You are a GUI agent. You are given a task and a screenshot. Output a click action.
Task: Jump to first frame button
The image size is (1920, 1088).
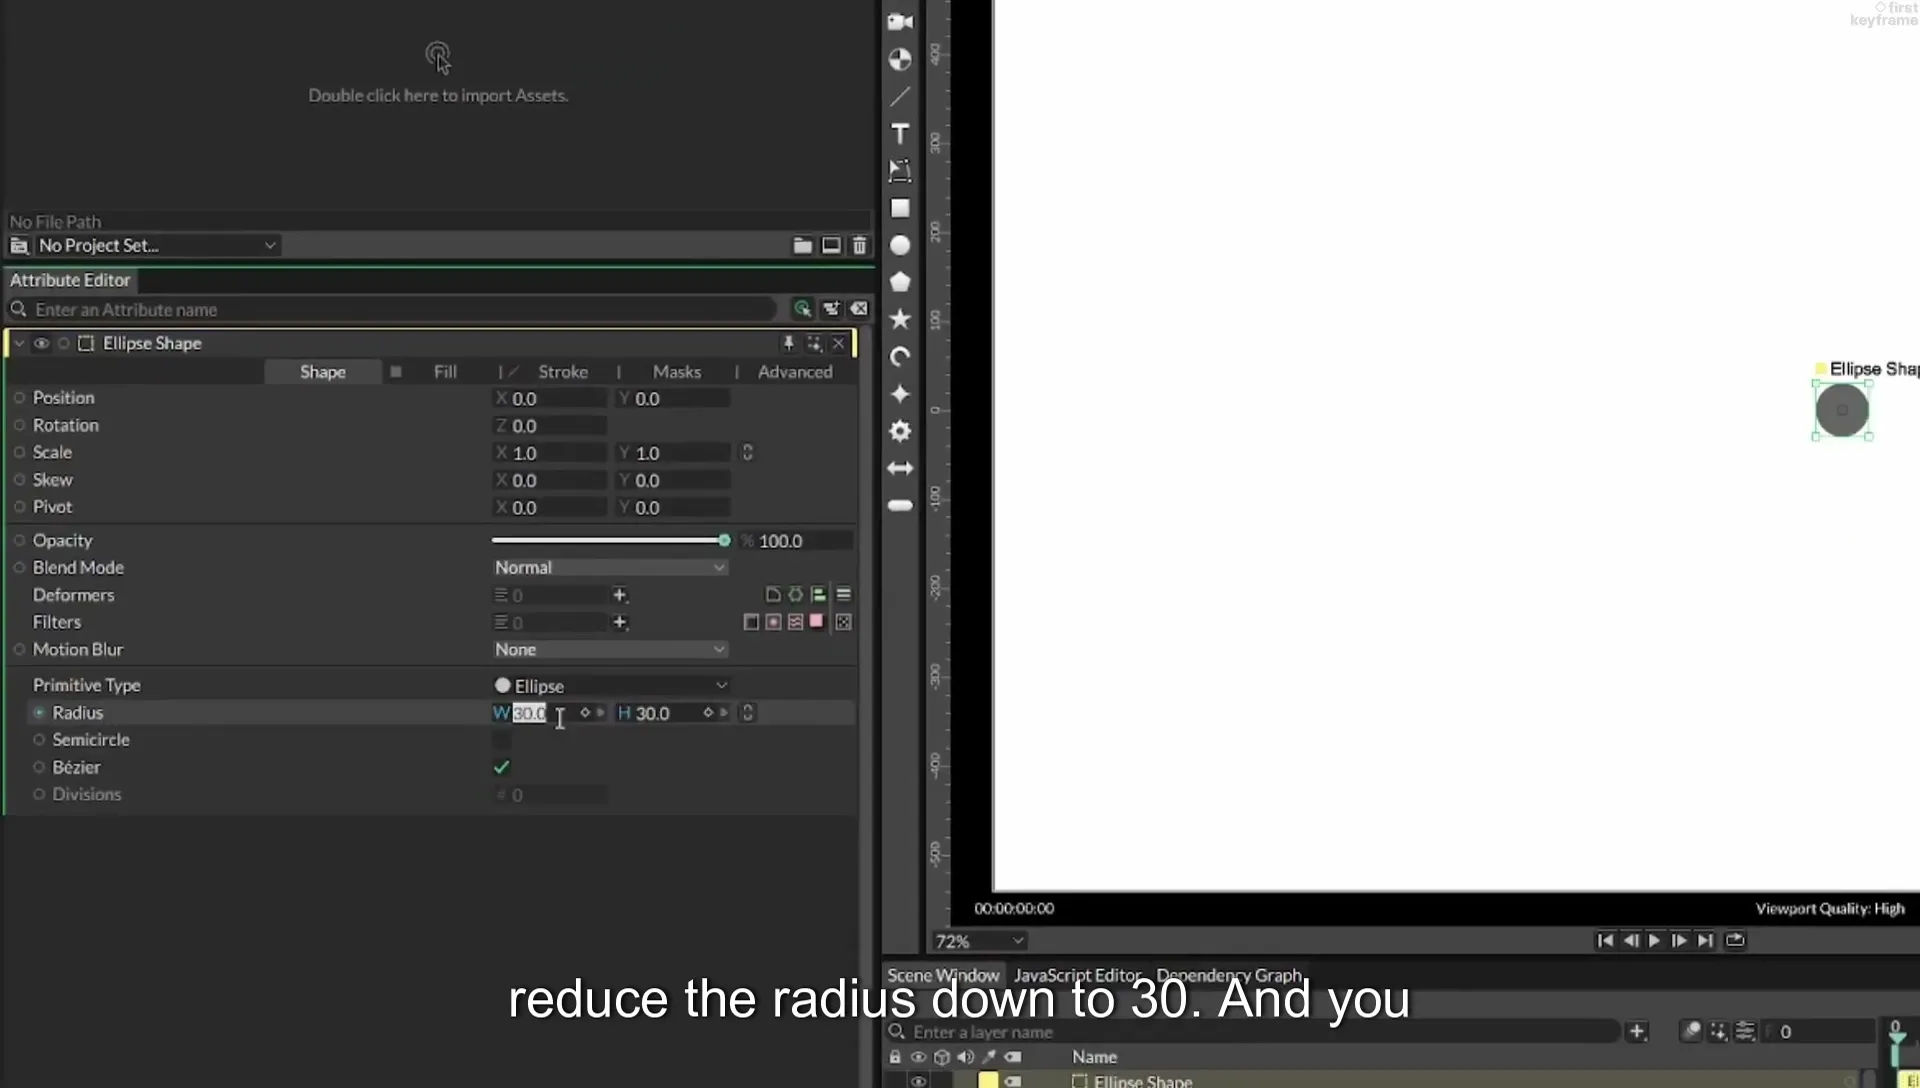tap(1604, 940)
